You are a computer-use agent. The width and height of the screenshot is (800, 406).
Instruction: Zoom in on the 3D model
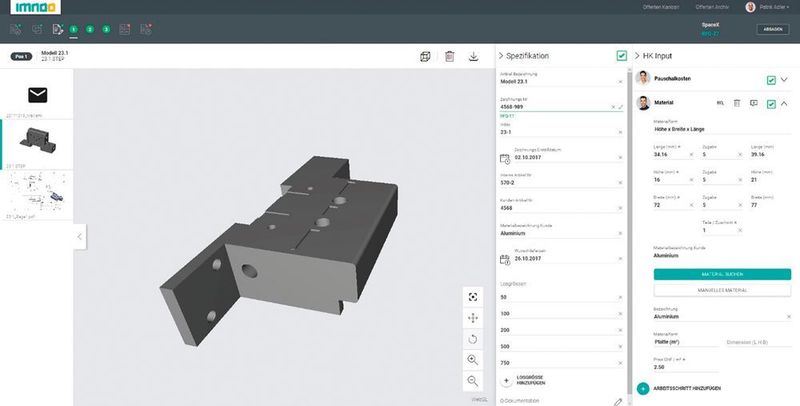(472, 360)
